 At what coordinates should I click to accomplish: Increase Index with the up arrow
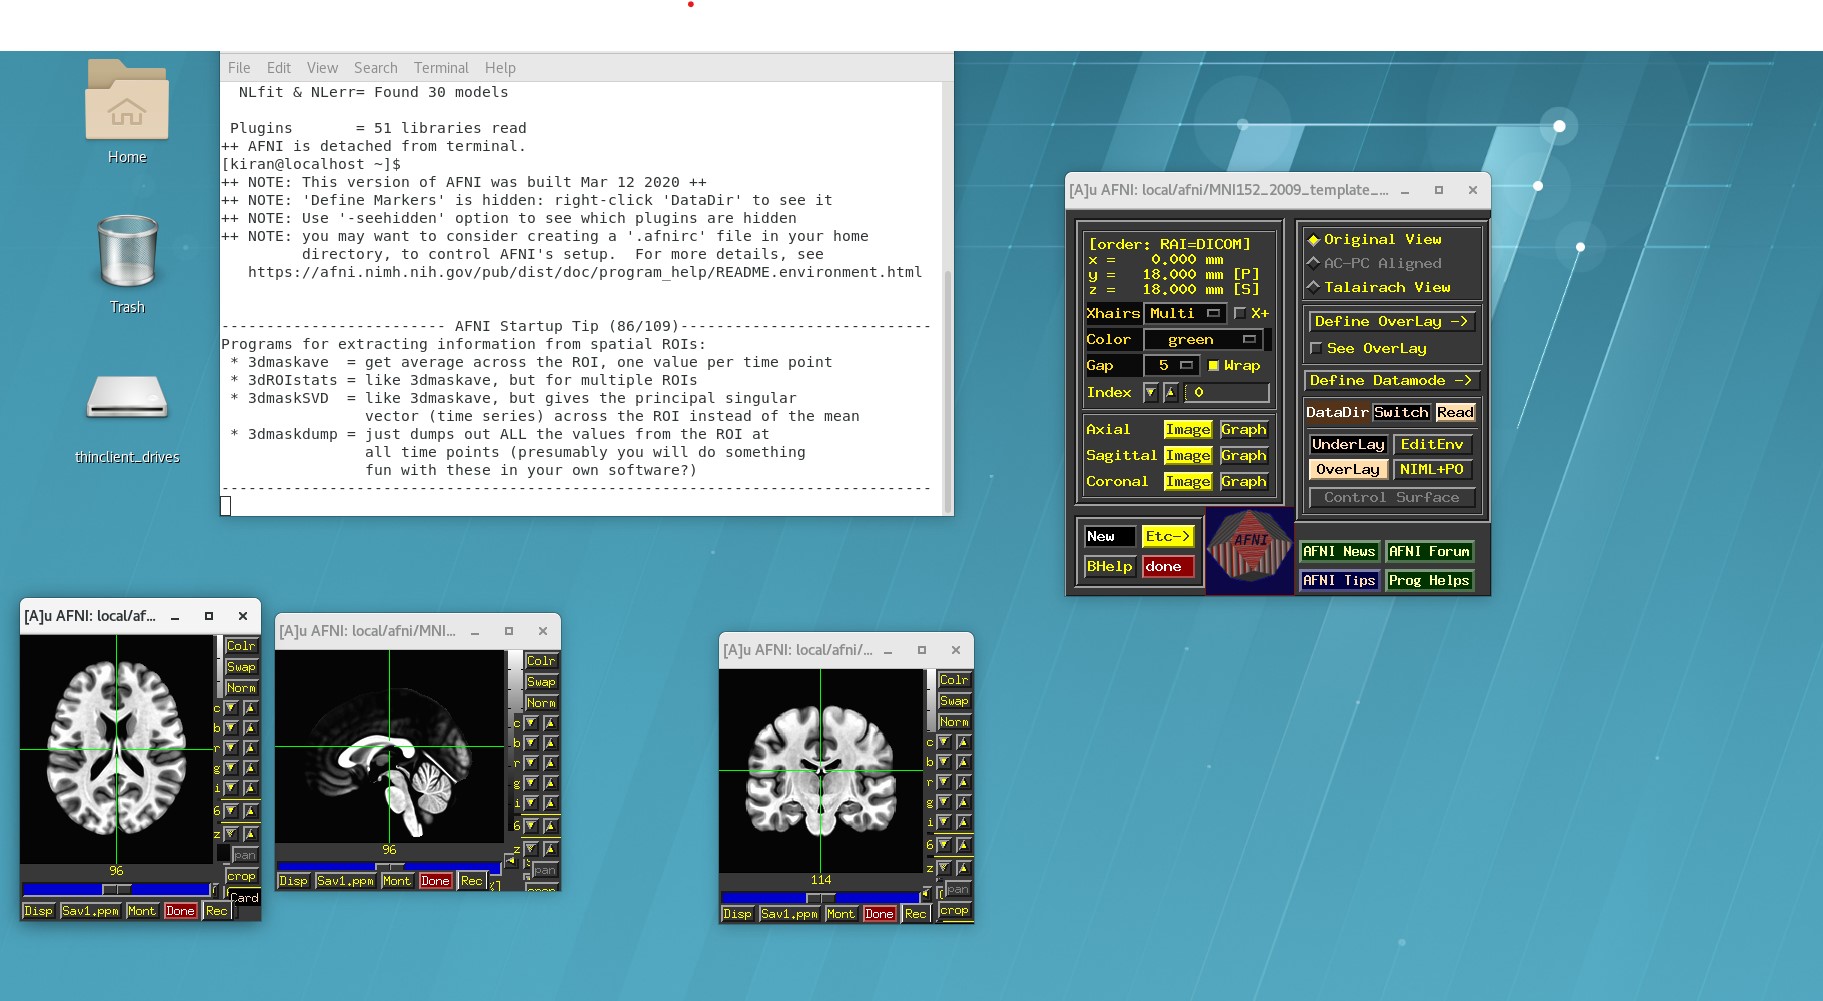pyautogui.click(x=1170, y=393)
